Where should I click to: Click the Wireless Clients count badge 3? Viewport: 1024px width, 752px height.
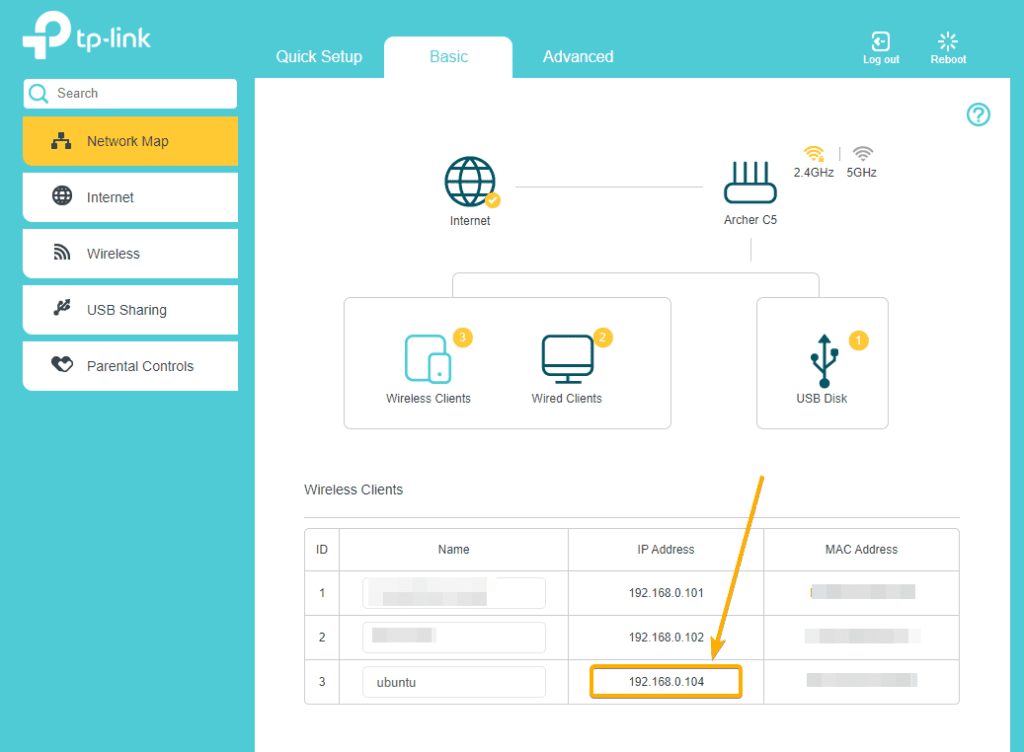[x=462, y=337]
